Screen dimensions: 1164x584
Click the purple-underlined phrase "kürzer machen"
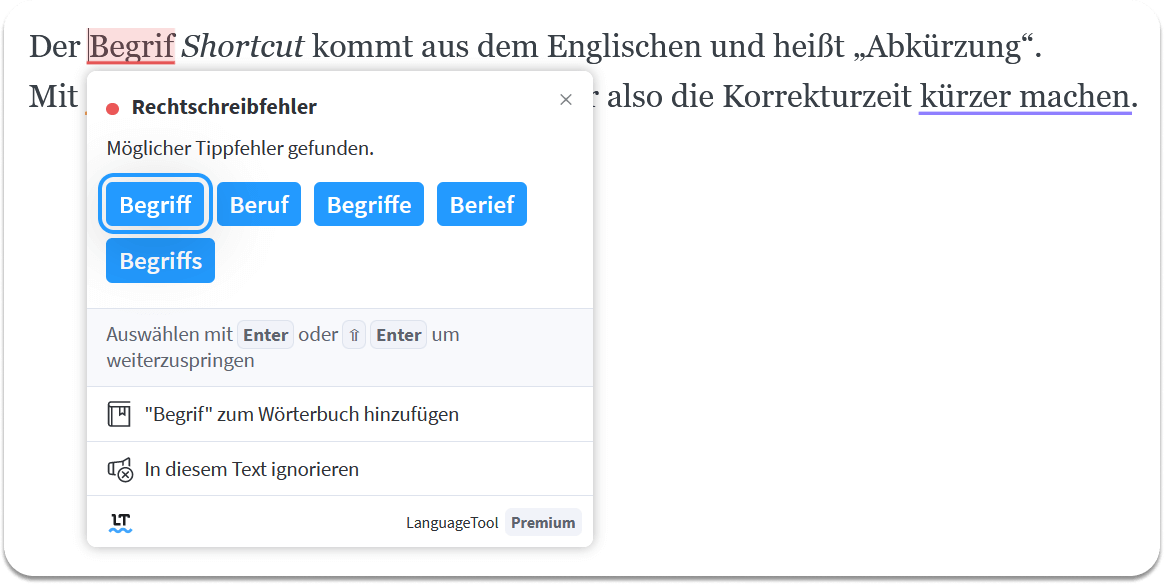click(1024, 96)
